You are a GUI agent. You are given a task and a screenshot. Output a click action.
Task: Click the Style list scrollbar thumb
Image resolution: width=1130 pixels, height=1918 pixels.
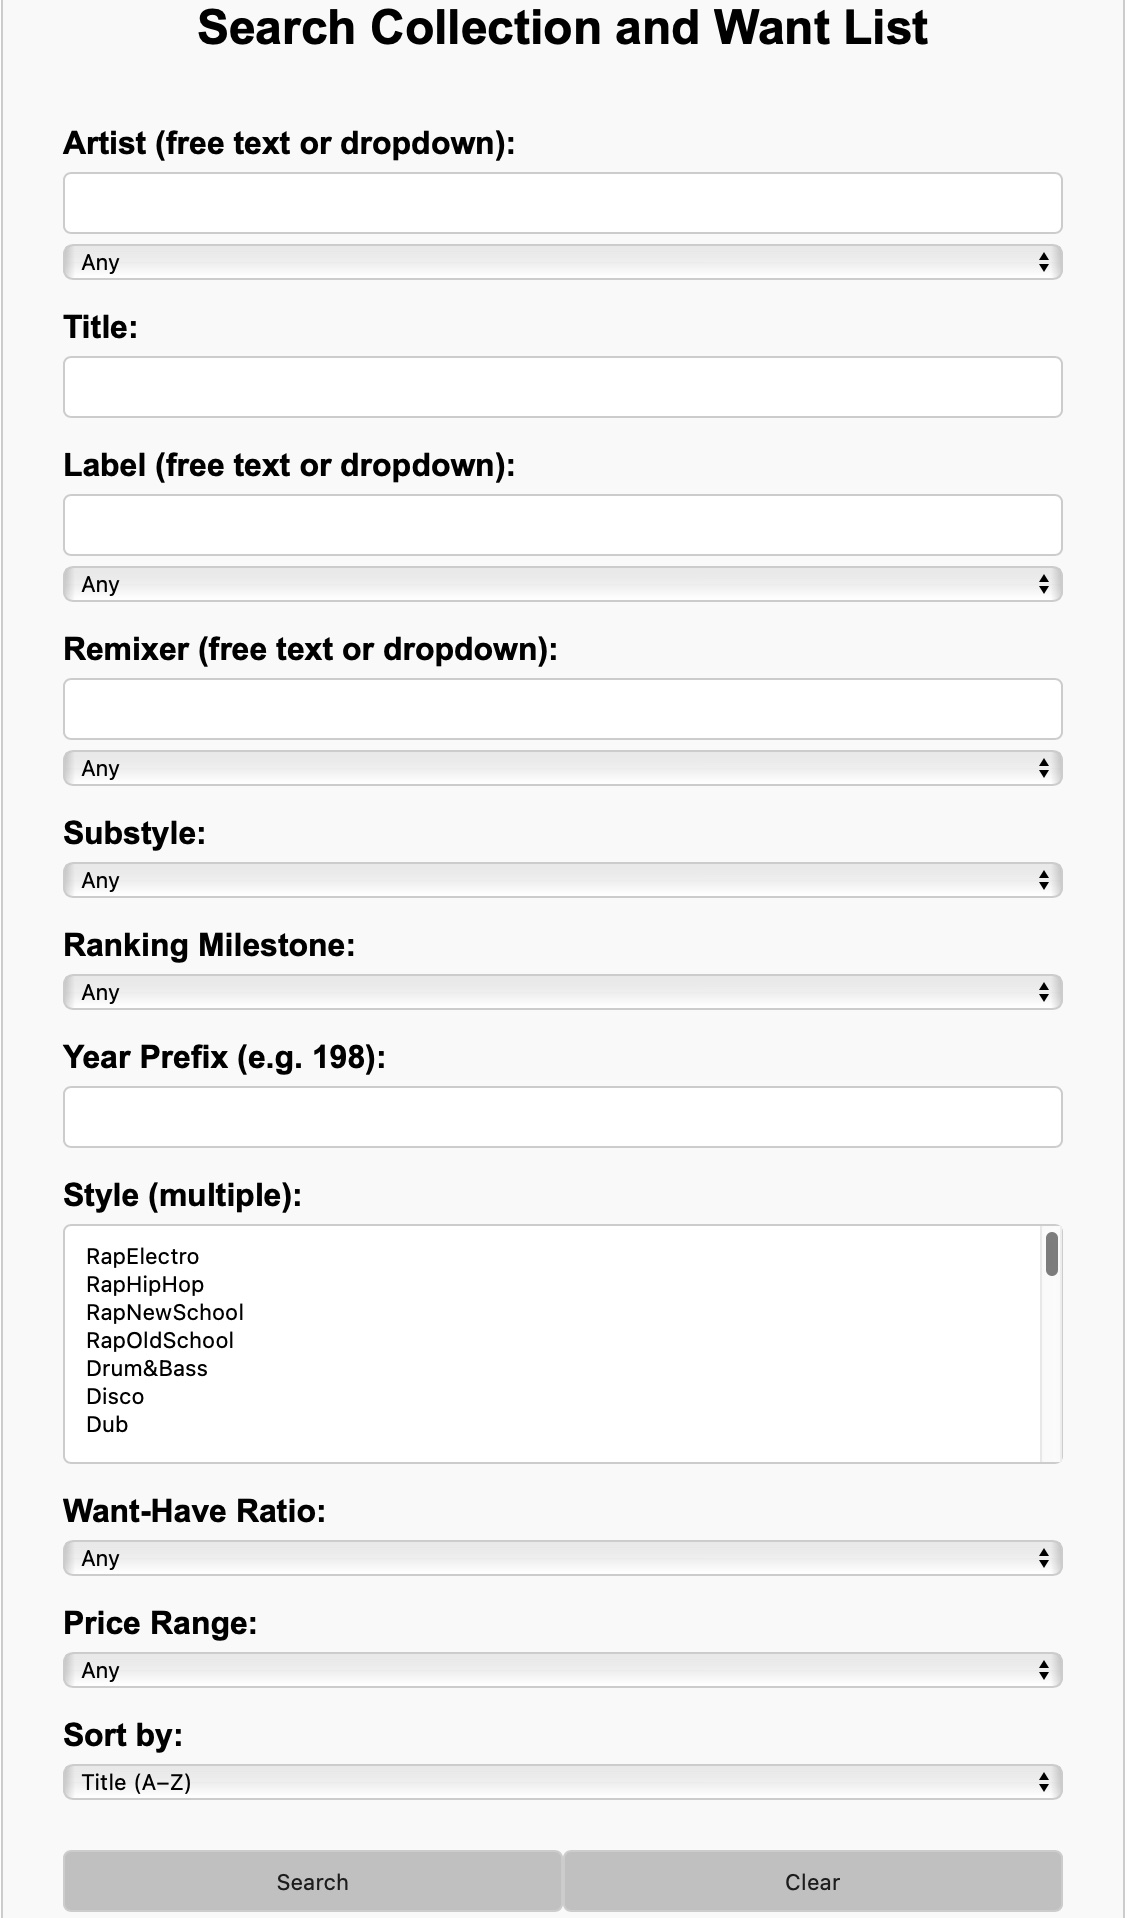1051,1254
